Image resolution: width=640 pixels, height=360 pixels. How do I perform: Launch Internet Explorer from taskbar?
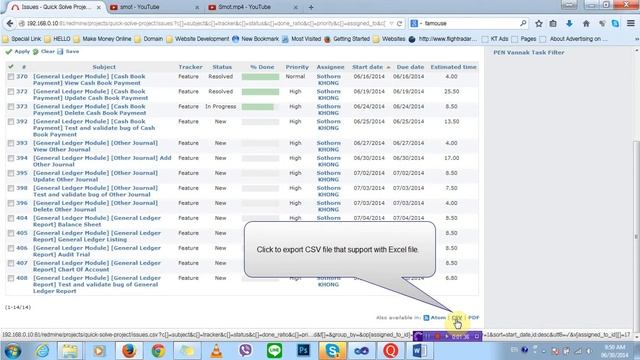point(42,351)
